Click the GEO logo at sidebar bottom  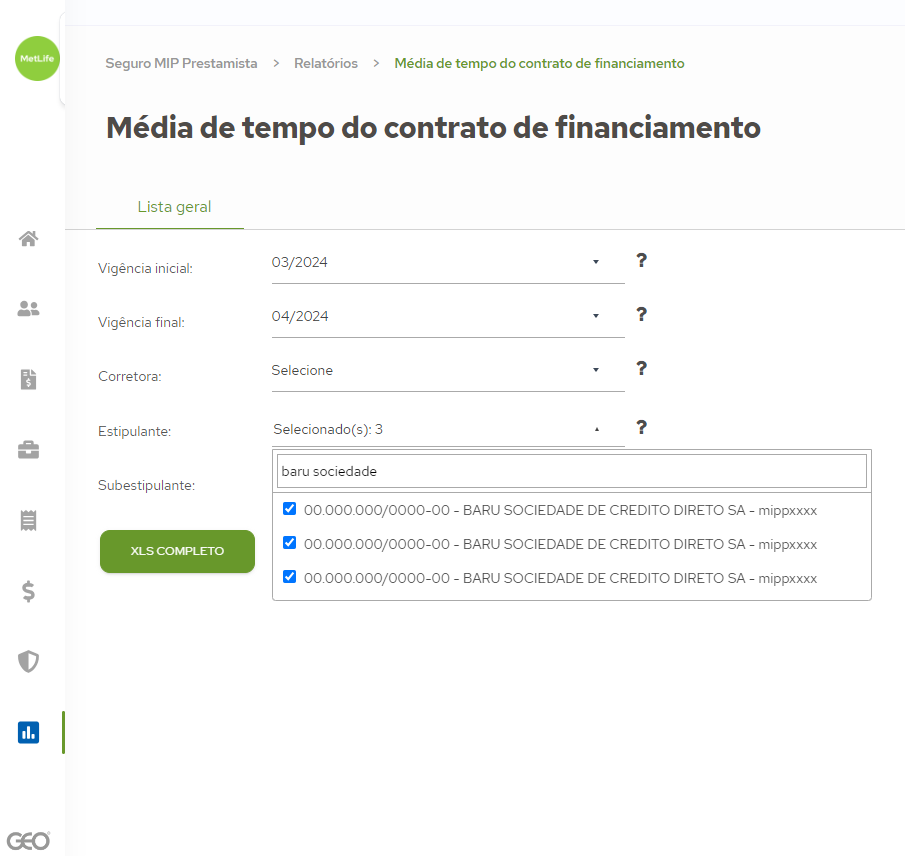[28, 840]
